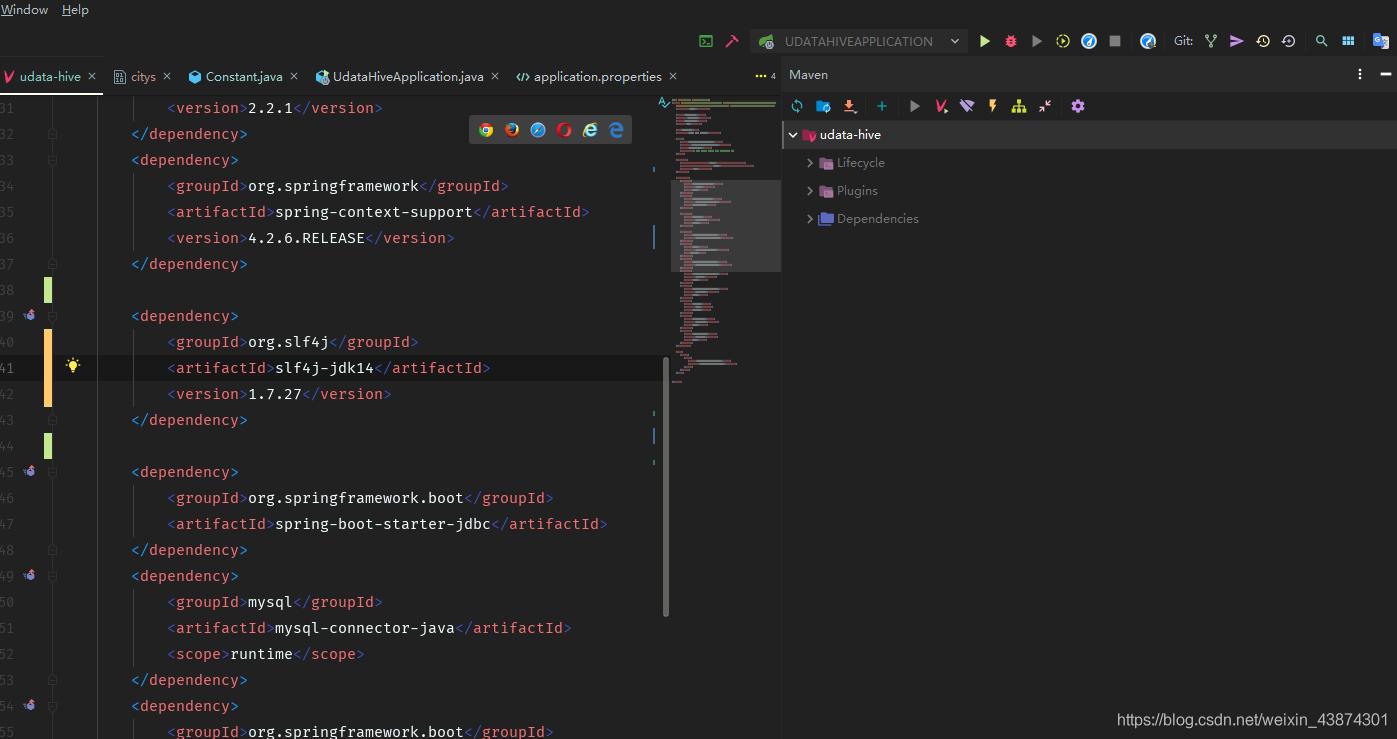This screenshot has height=739, width=1397.
Task: Open the Help menu
Action: pyautogui.click(x=75, y=10)
